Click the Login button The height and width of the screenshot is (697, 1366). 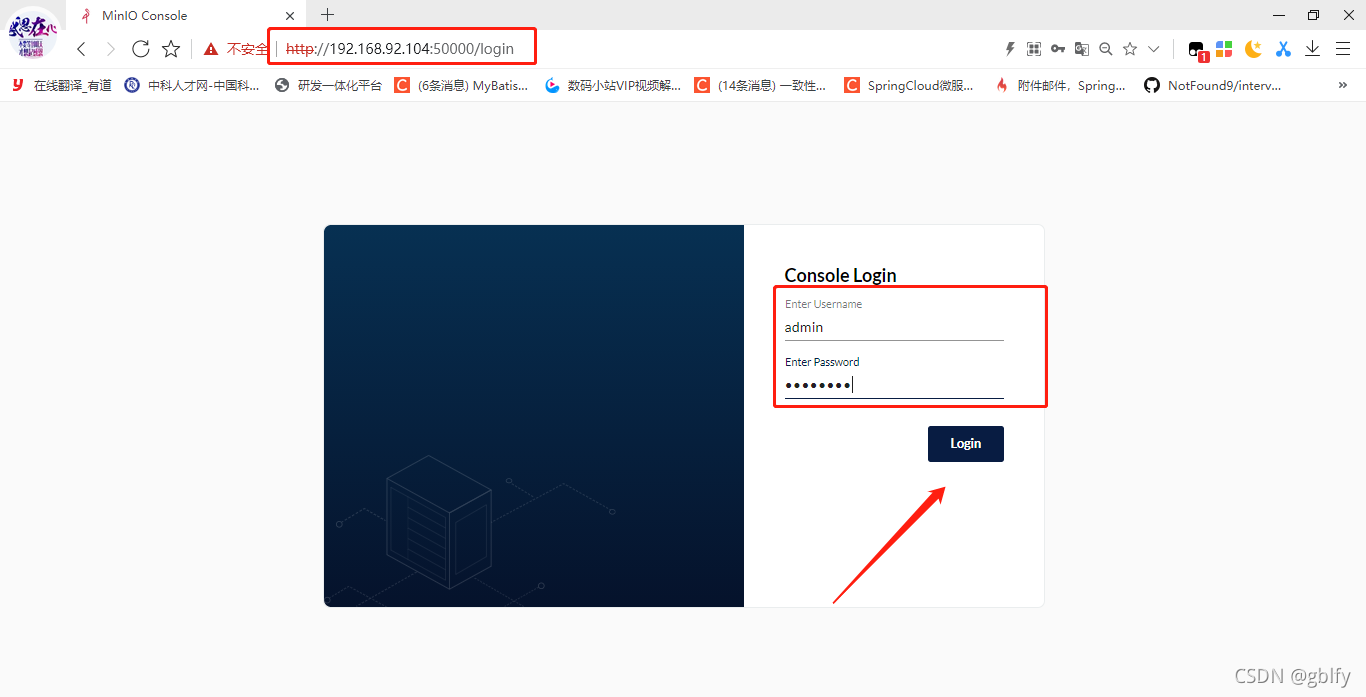click(965, 444)
